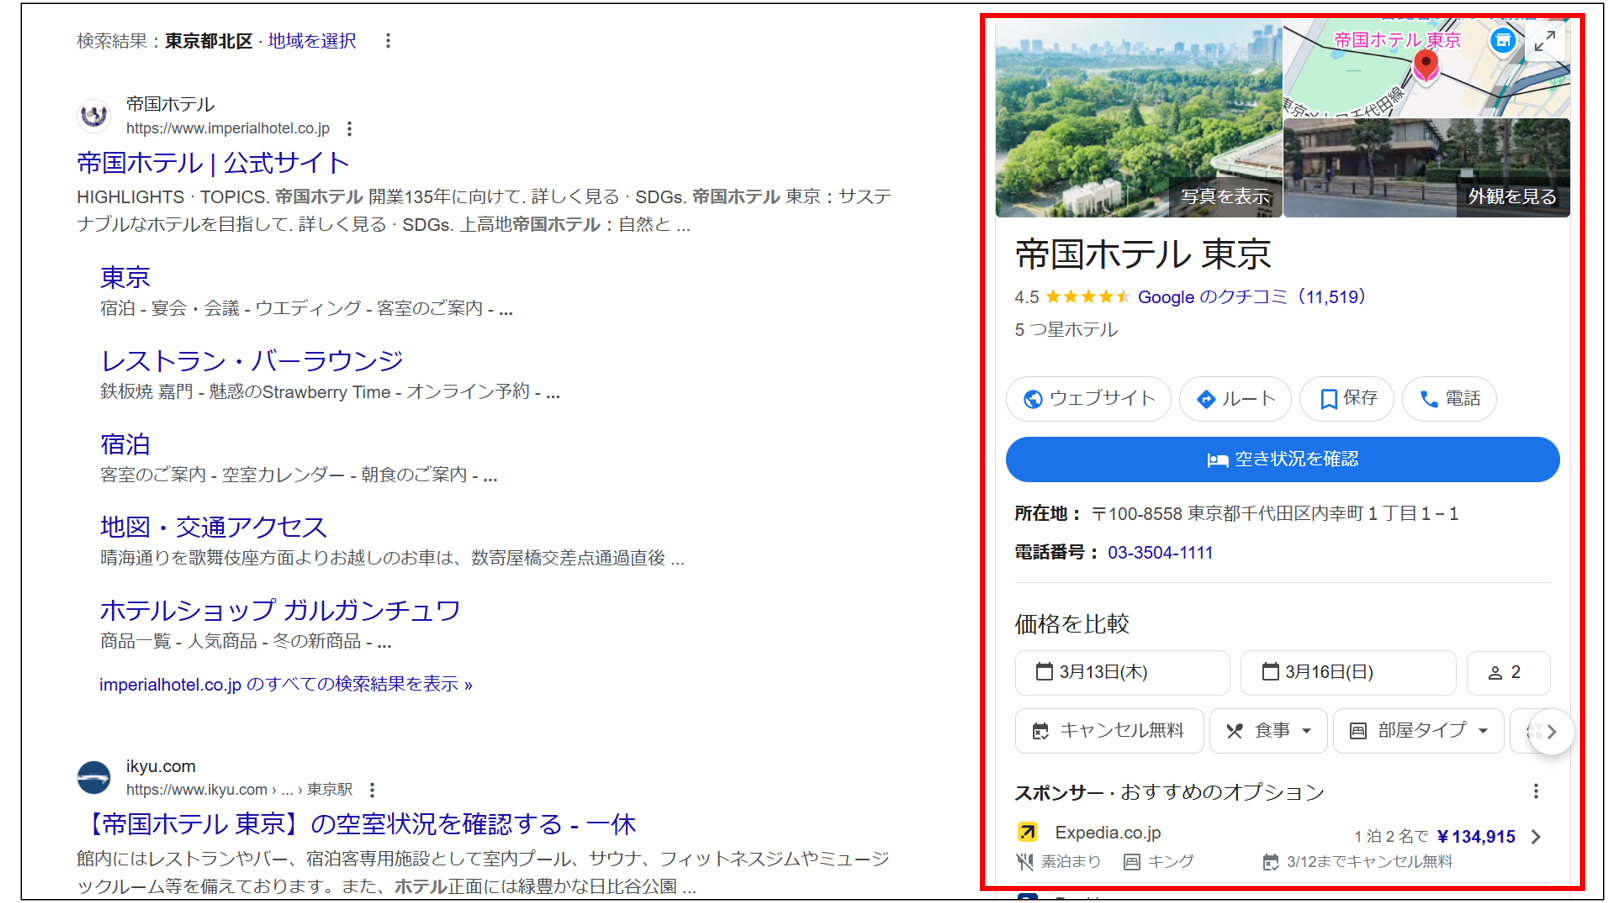Screen dimensions: 1621x903
Task: Click the red map pin marker
Action: 1426,66
